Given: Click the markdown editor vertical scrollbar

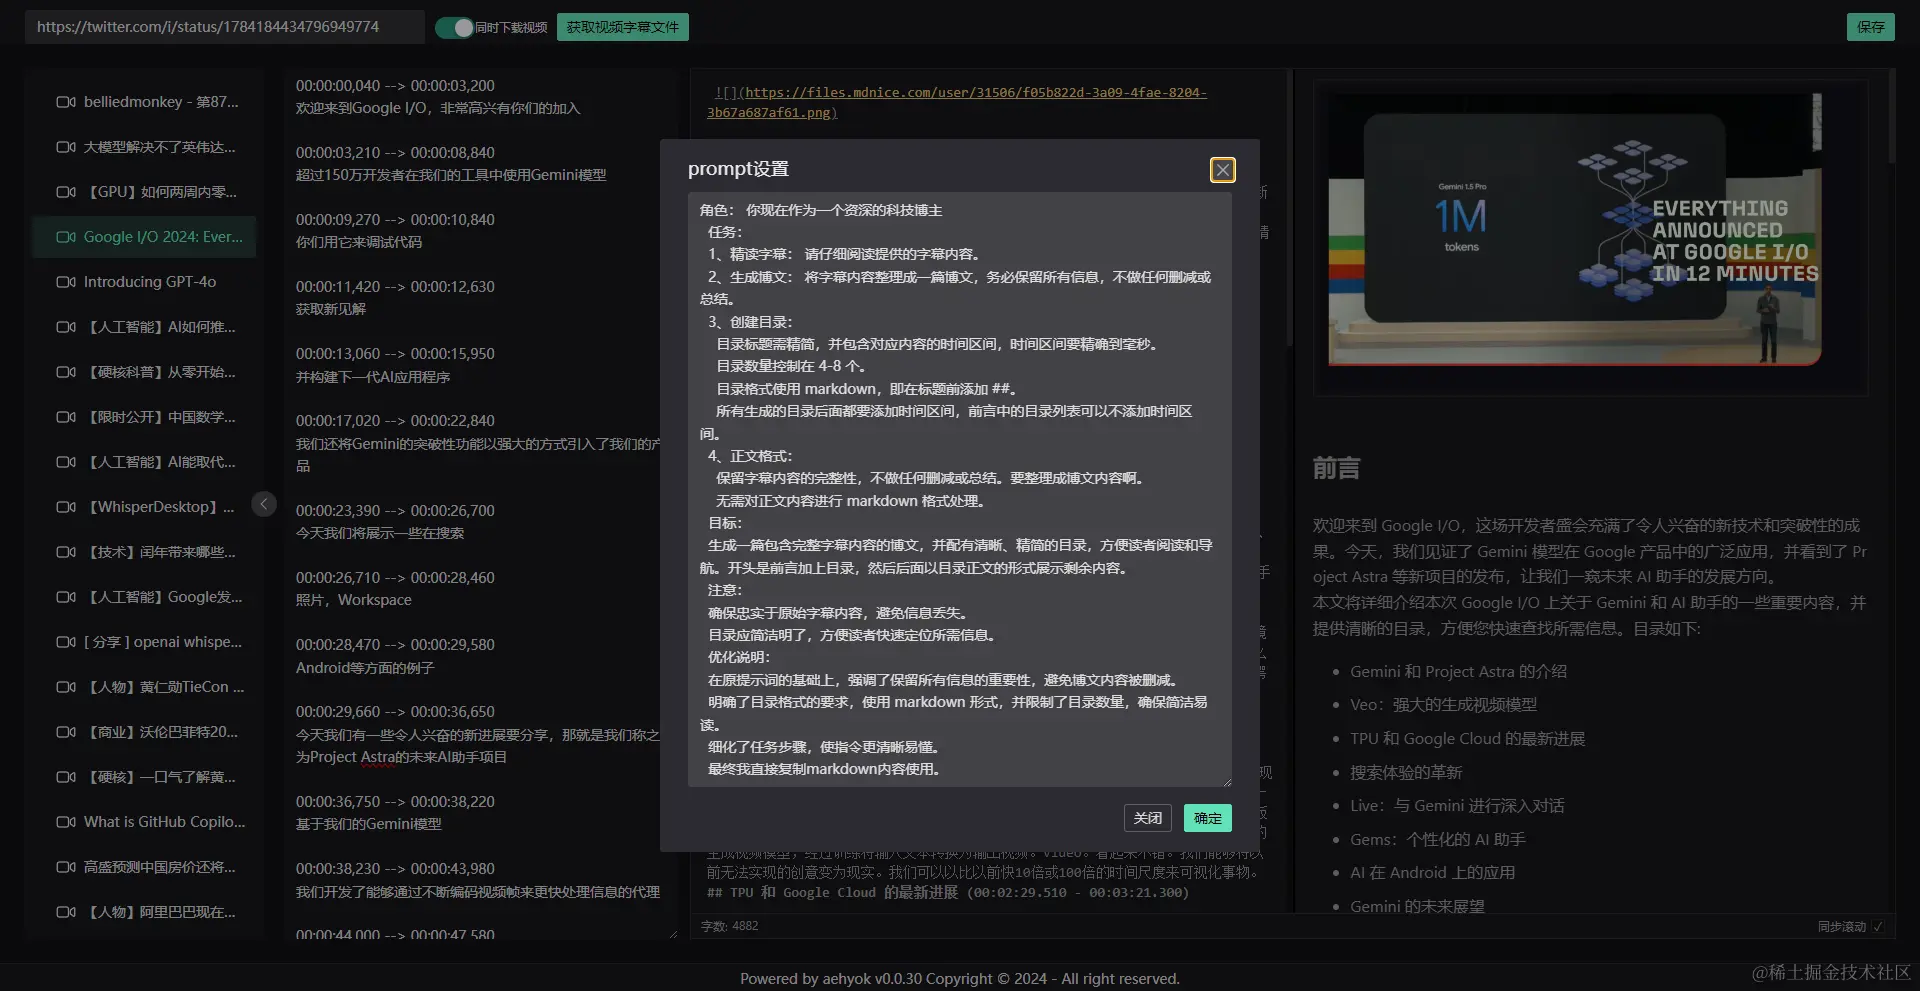Looking at the screenshot, I should 1289,208.
